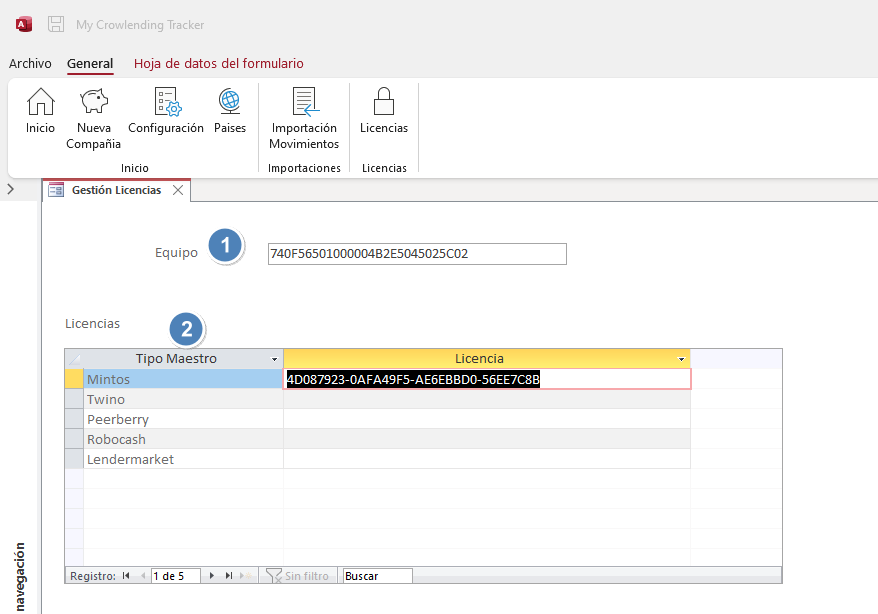The width and height of the screenshot is (878, 614).
Task: Expand the navigation pane chevron
Action: [x=10, y=189]
